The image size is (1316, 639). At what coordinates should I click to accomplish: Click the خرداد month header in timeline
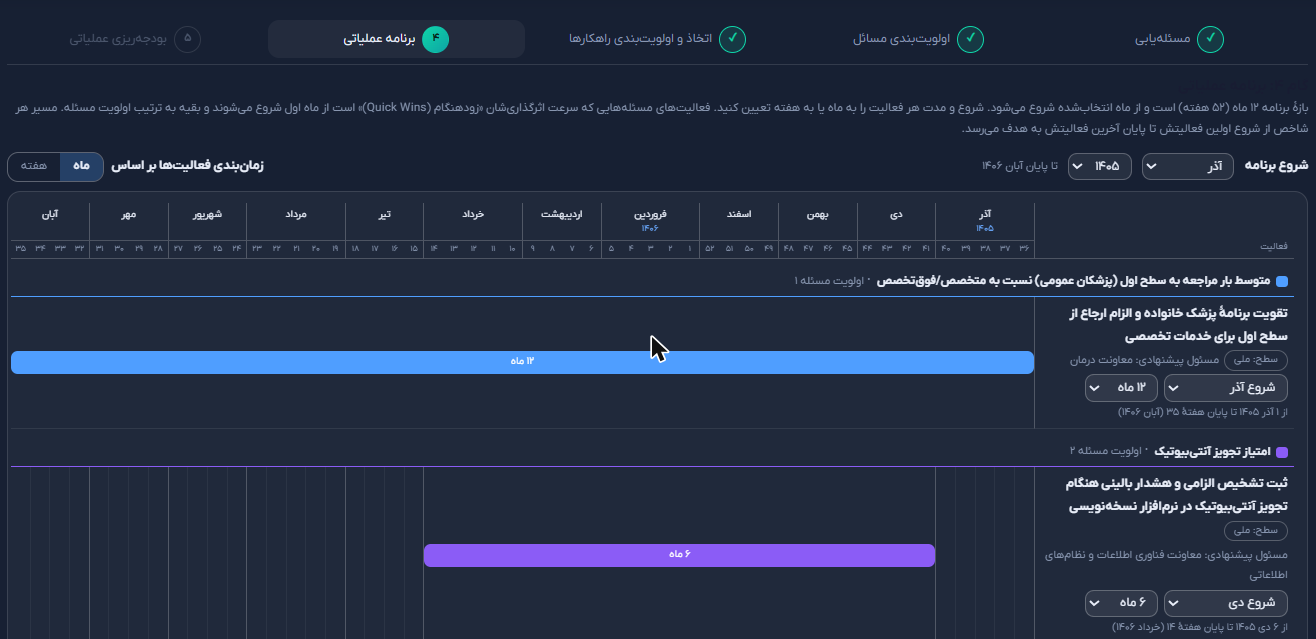pyautogui.click(x=473, y=214)
